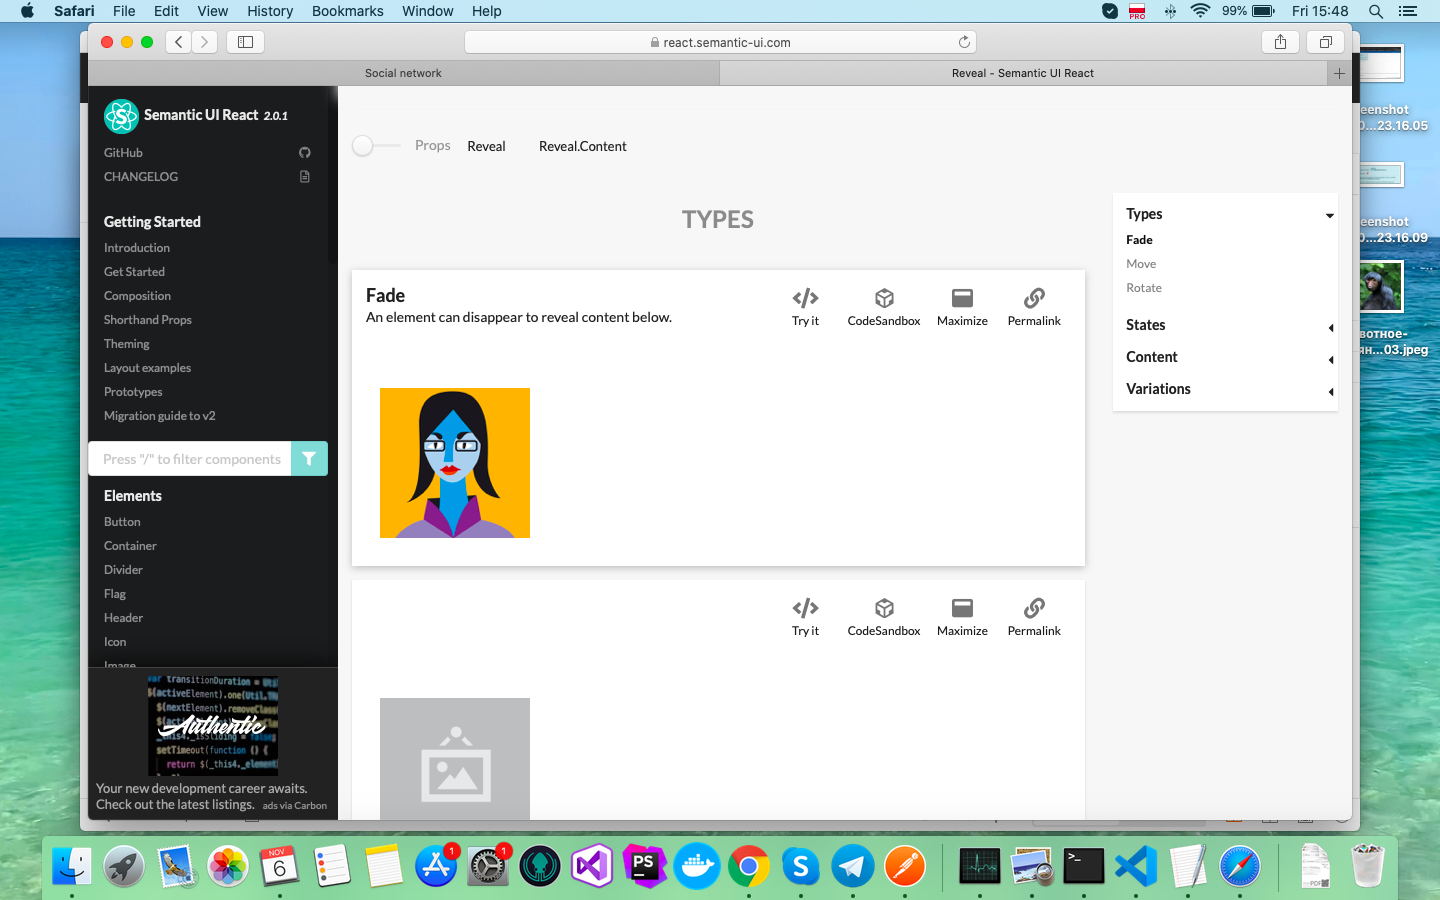Switch to the Social network browser tab
Viewport: 1440px width, 900px height.
pyautogui.click(x=403, y=72)
